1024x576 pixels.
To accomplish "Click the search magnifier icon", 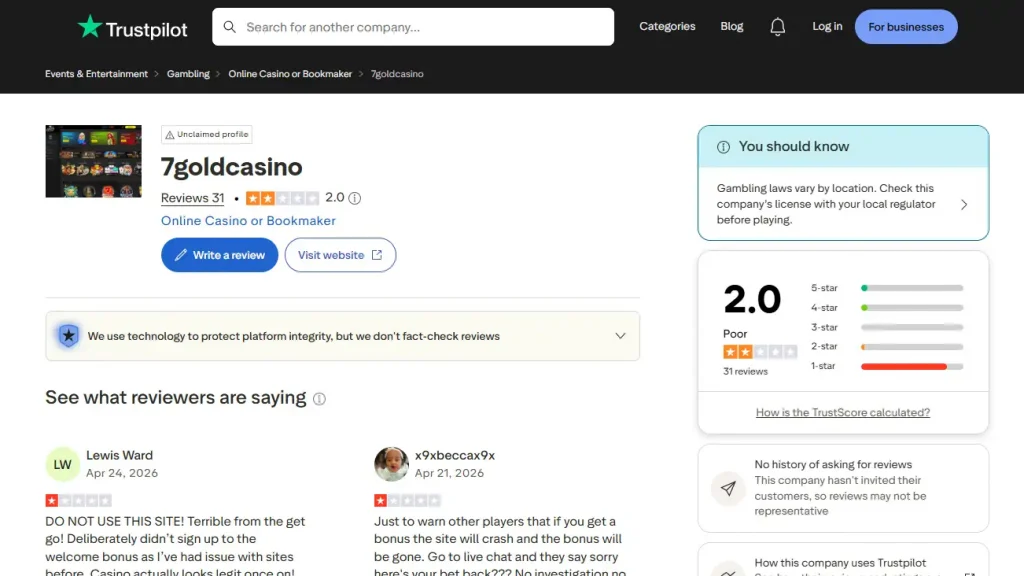I will [x=229, y=27].
